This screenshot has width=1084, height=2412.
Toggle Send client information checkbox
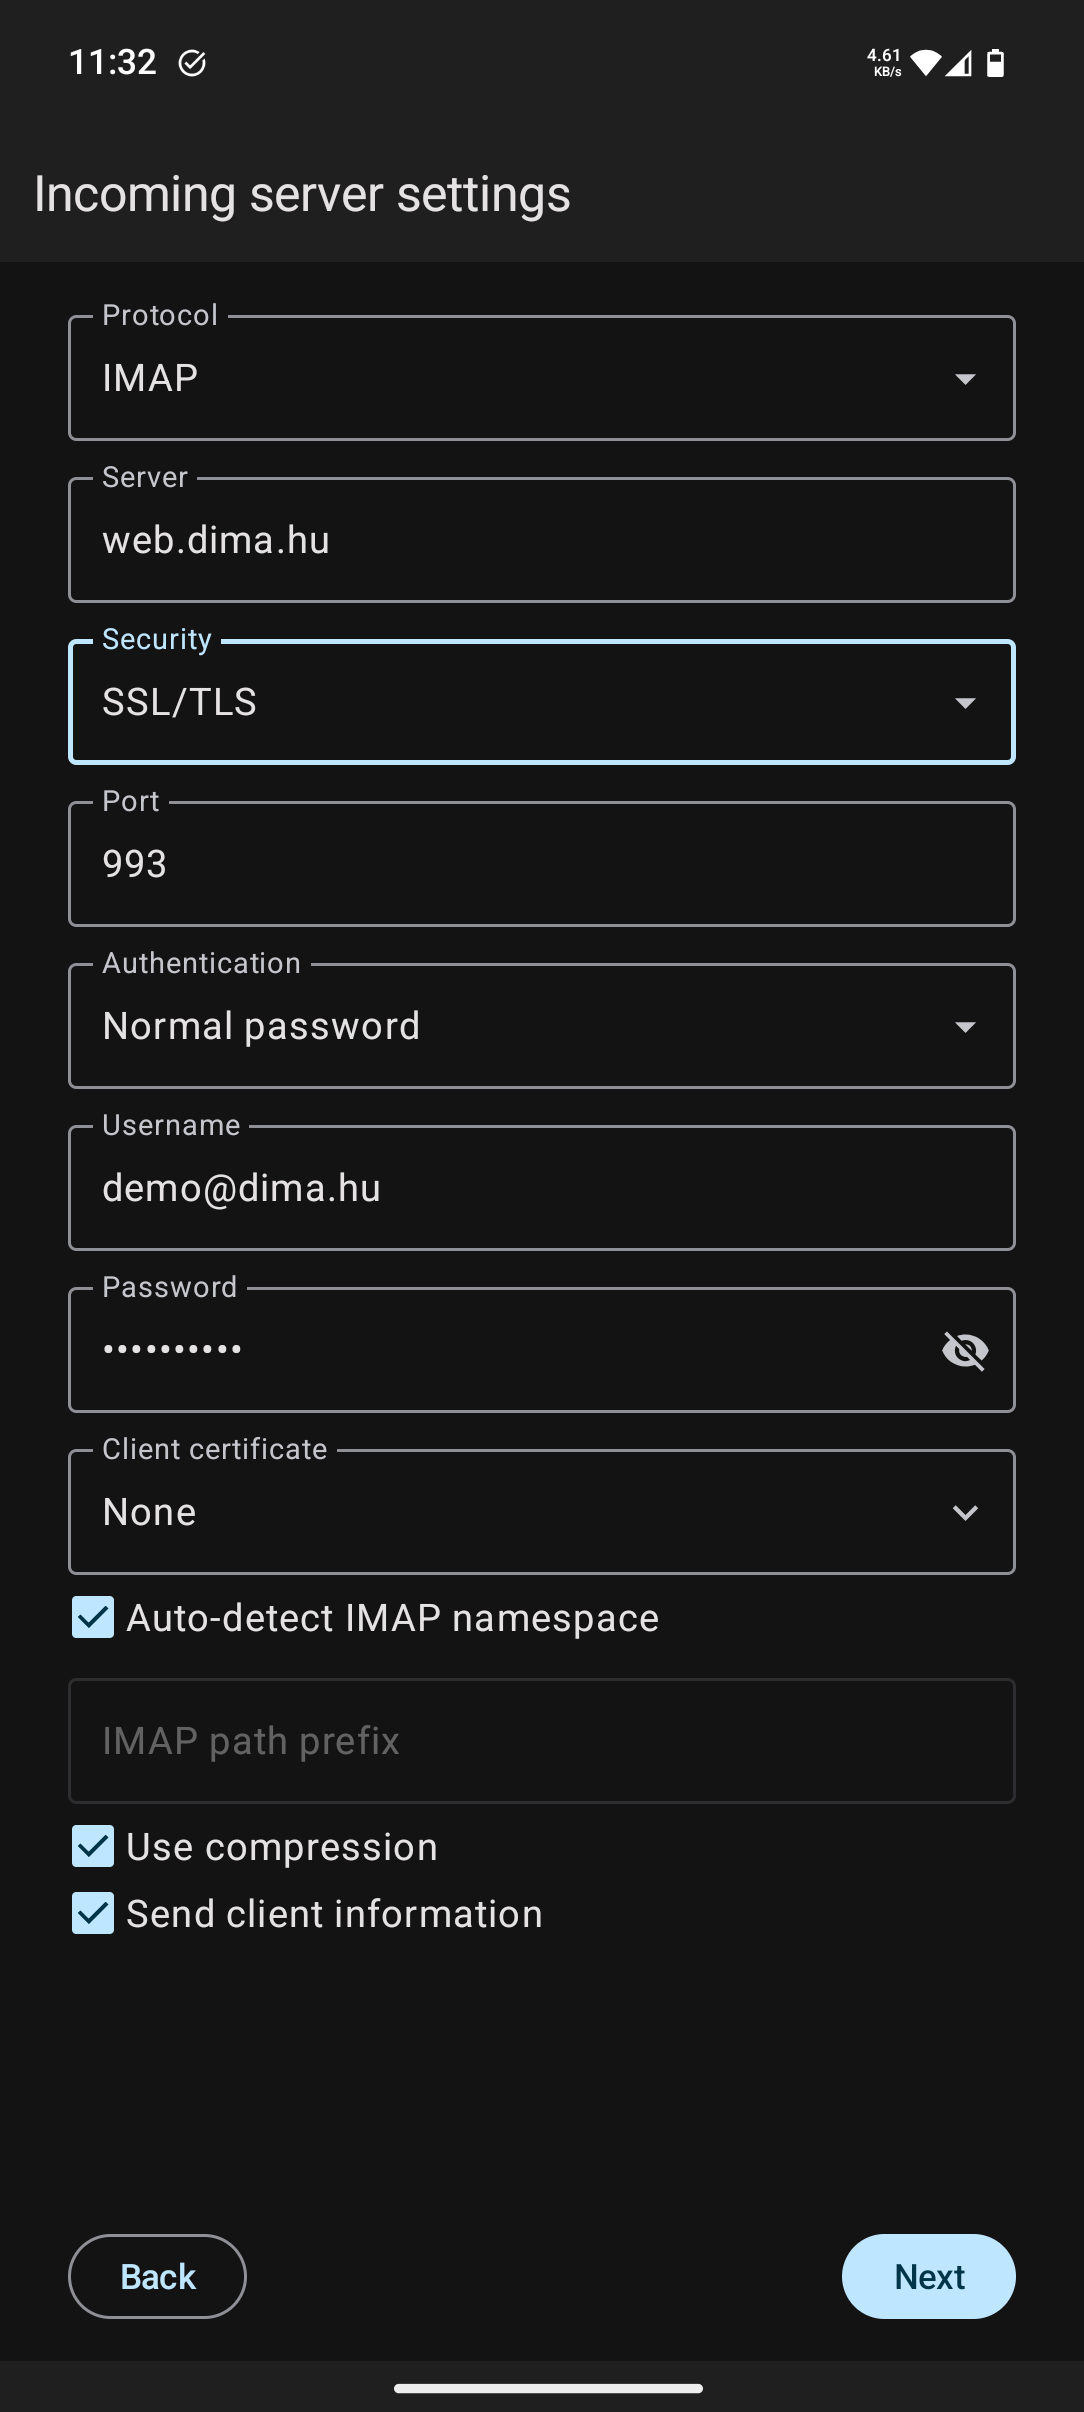click(93, 1914)
